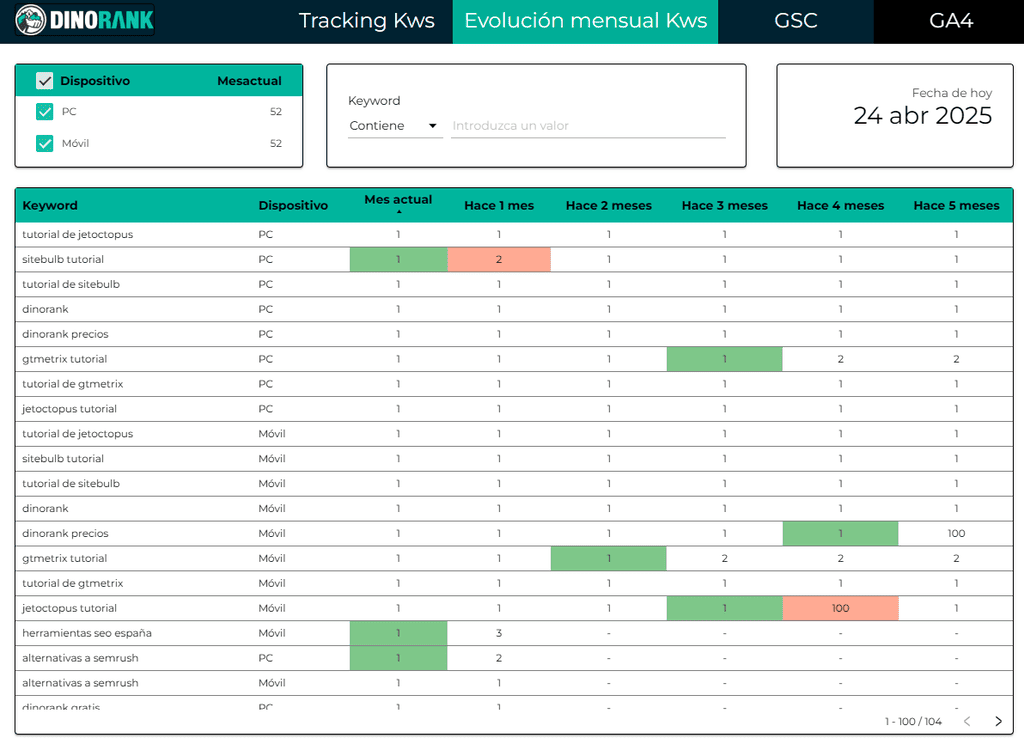Image resolution: width=1024 pixels, height=738 pixels.
Task: Click Móvil in 'tutorial de gtmetrix' row
Action: [x=272, y=583]
